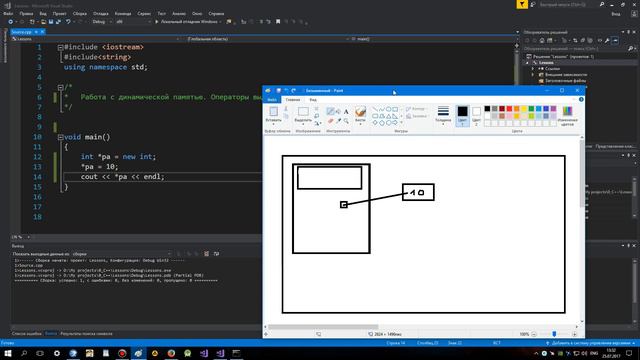Open the Windows Start menu
Image resolution: width=640 pixels, height=360 pixels.
pyautogui.click(x=8, y=353)
